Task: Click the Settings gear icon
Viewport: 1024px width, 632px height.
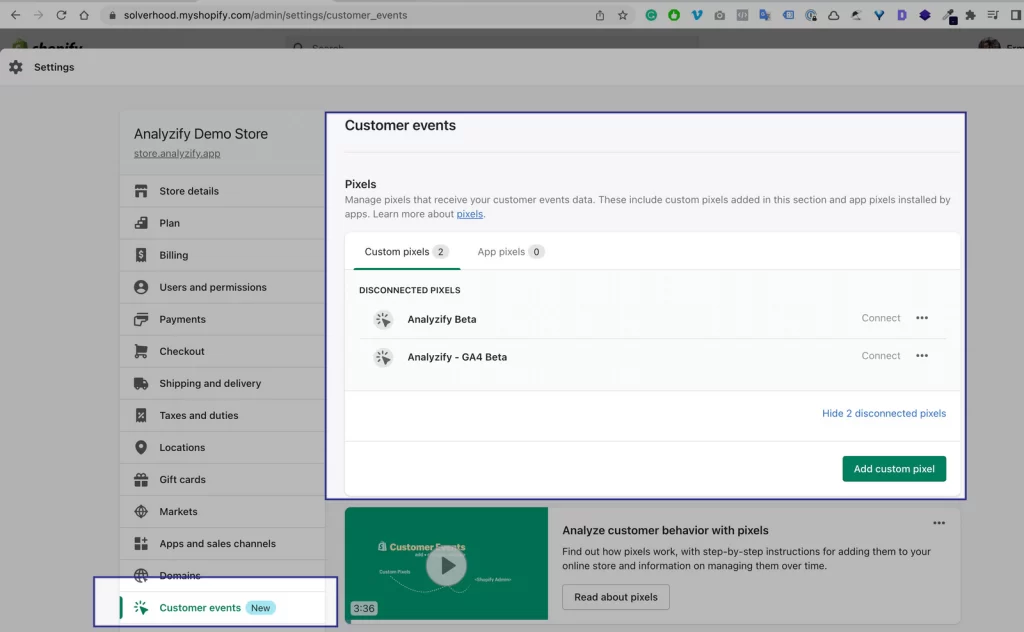Action: (16, 67)
